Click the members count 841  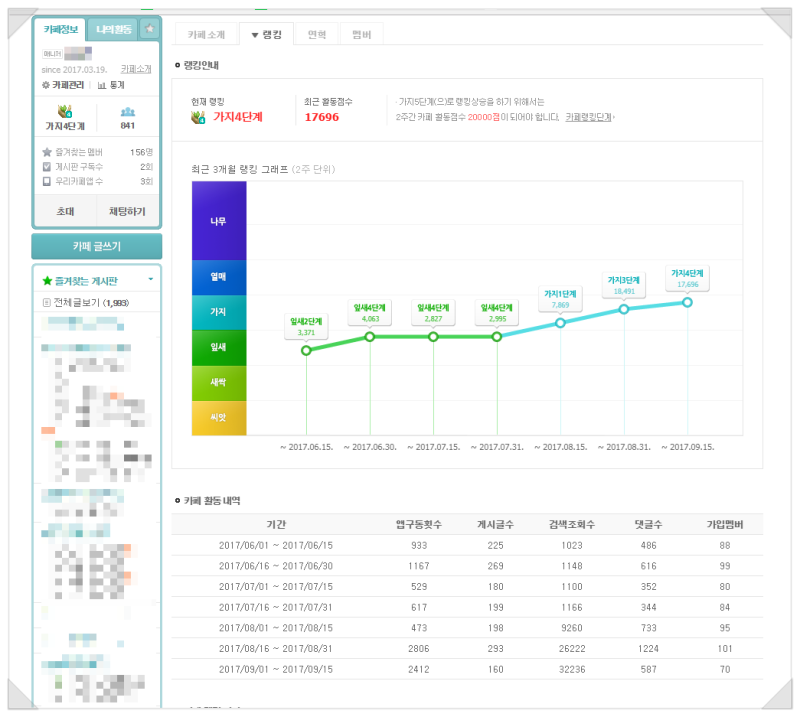(x=128, y=126)
